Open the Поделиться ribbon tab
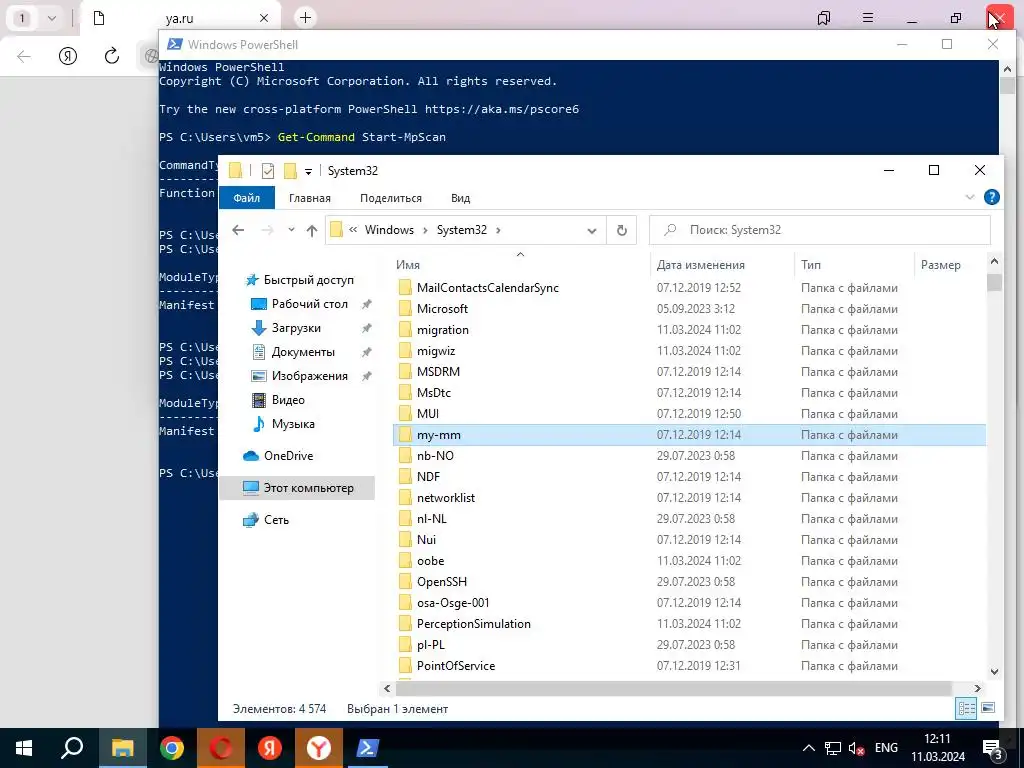Image resolution: width=1024 pixels, height=768 pixels. tap(391, 198)
